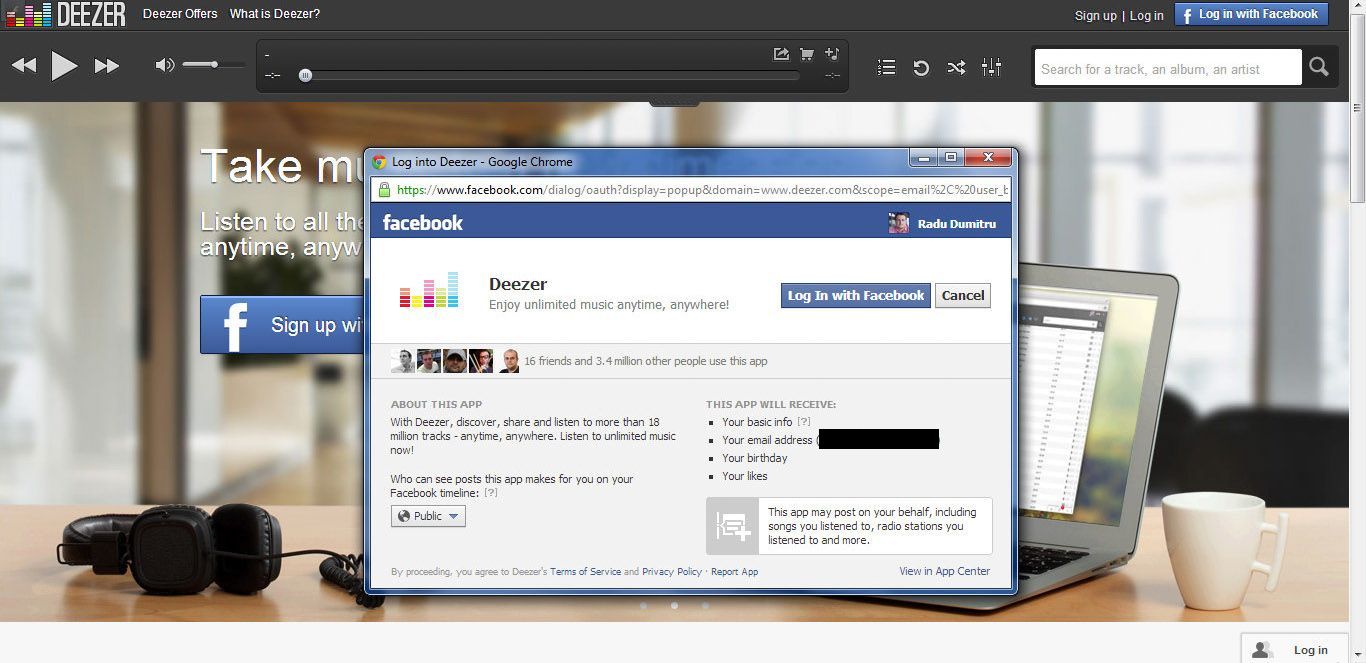1366x663 pixels.
Task: Click the last friend avatar thumbnail
Action: (x=509, y=361)
